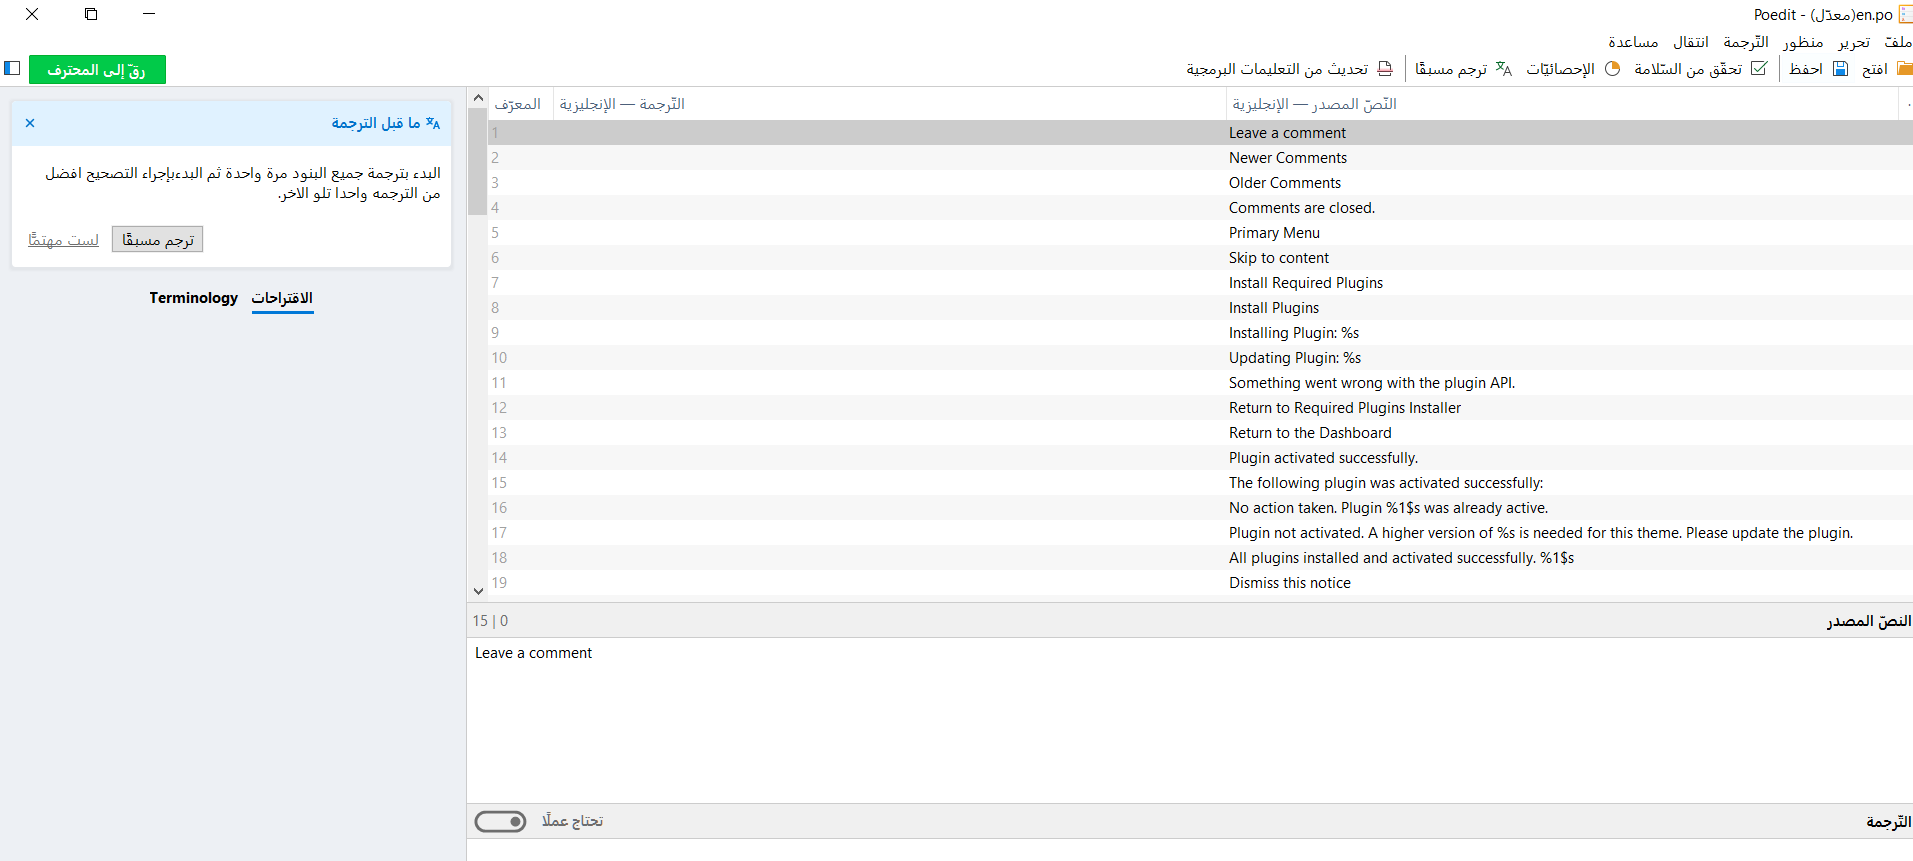This screenshot has height=861, width=1913.
Task: Select the 'Install Required Plugins' row
Action: point(1200,283)
